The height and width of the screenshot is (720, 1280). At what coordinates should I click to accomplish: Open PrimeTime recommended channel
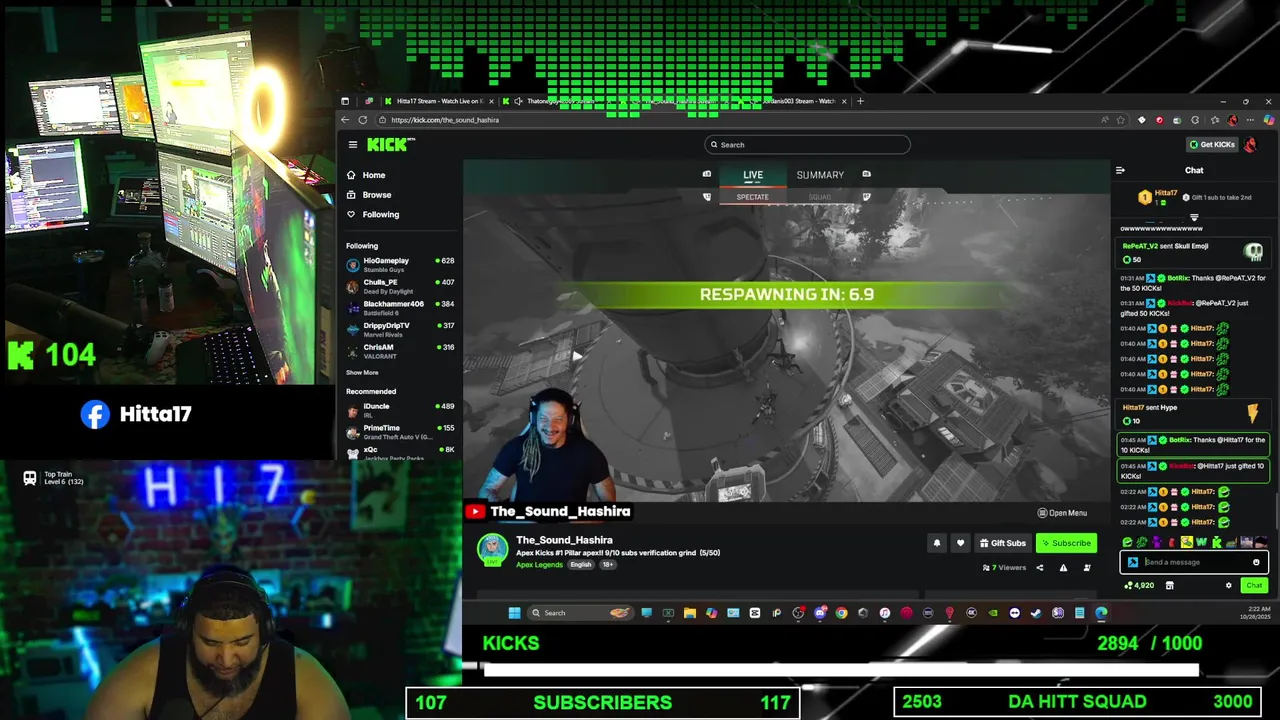coord(400,432)
